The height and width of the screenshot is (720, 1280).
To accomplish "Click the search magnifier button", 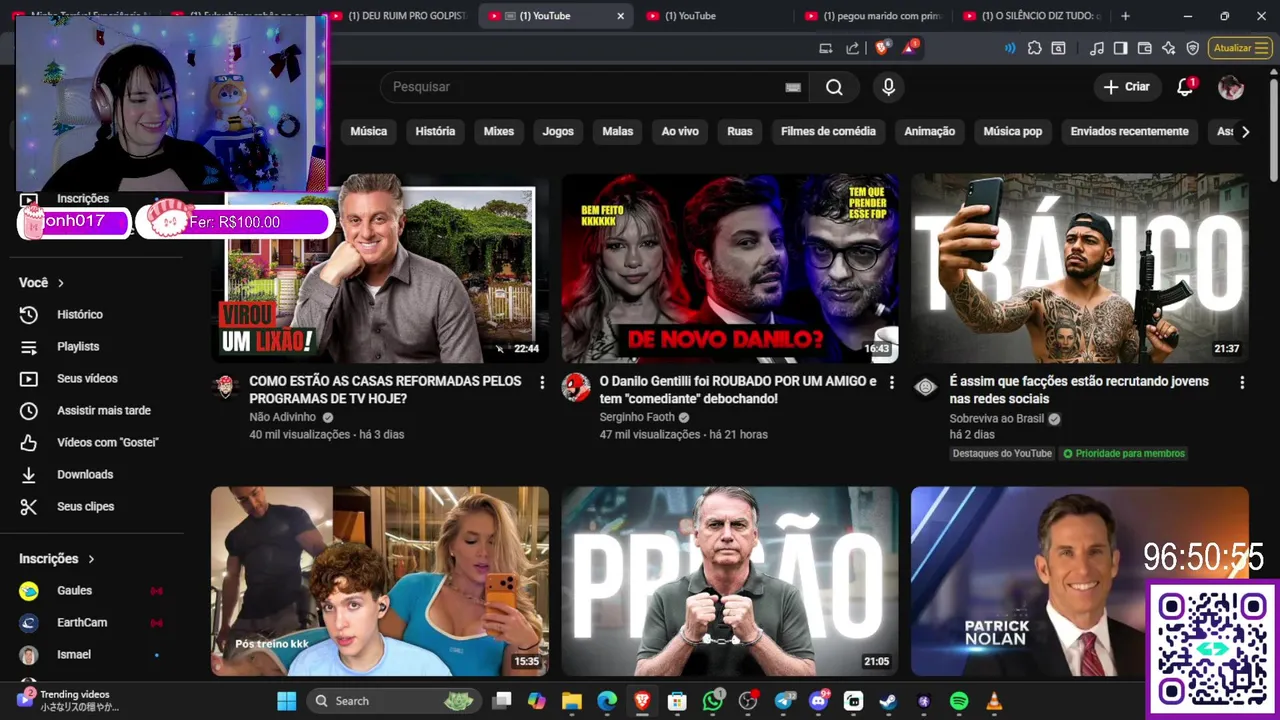I will (x=834, y=87).
